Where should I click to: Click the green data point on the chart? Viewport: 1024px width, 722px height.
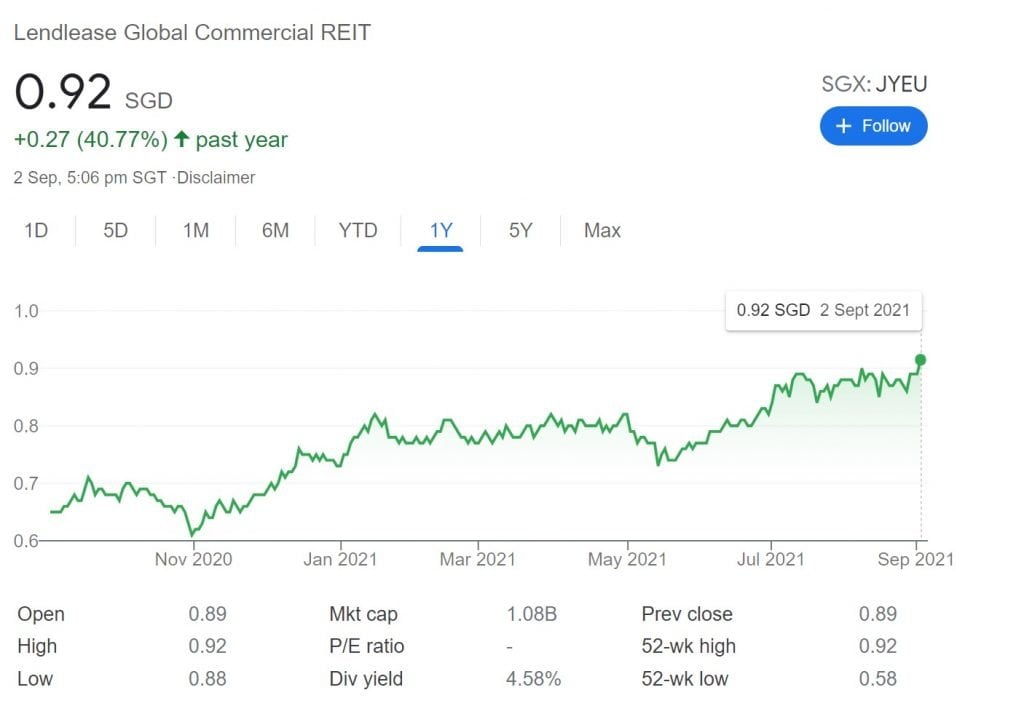(921, 360)
